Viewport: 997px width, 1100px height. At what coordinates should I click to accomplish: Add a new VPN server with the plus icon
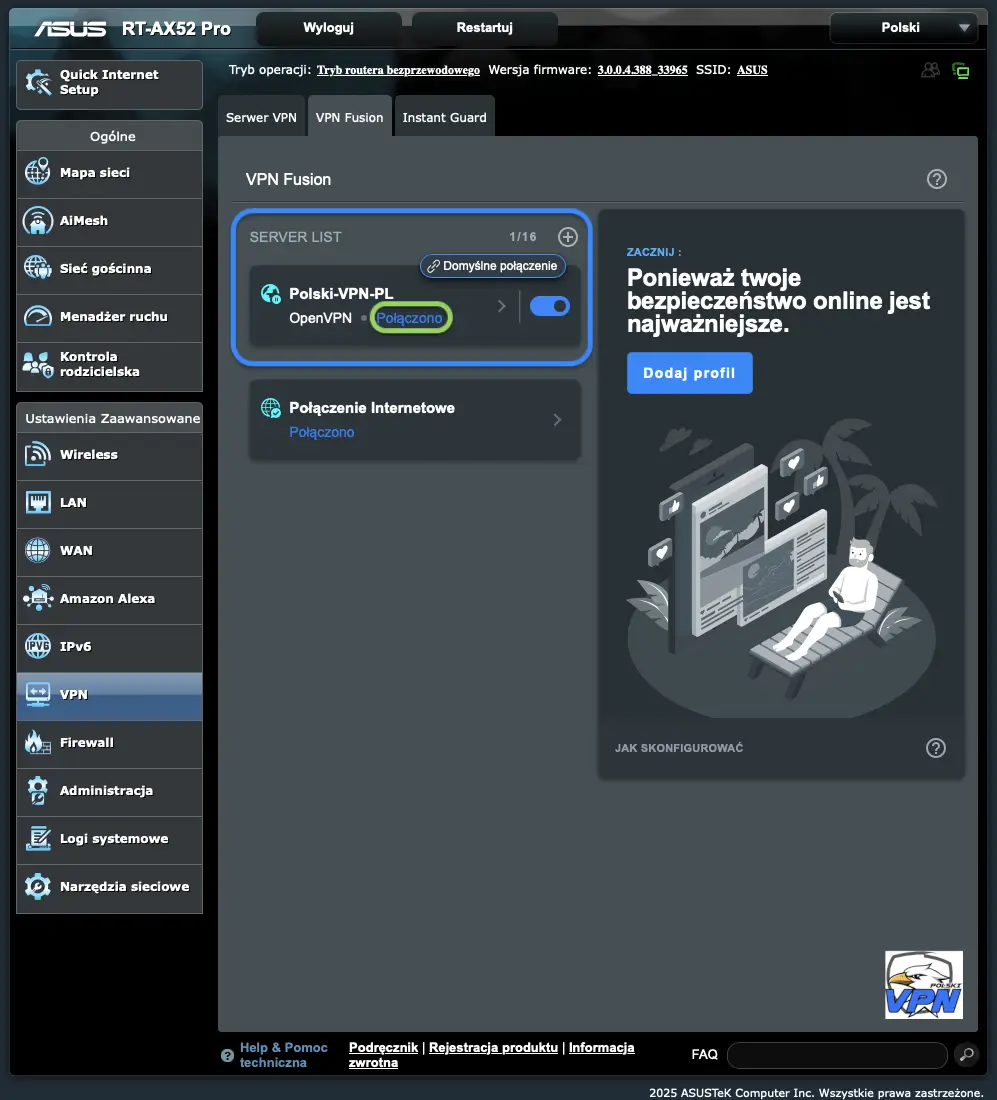pos(567,237)
